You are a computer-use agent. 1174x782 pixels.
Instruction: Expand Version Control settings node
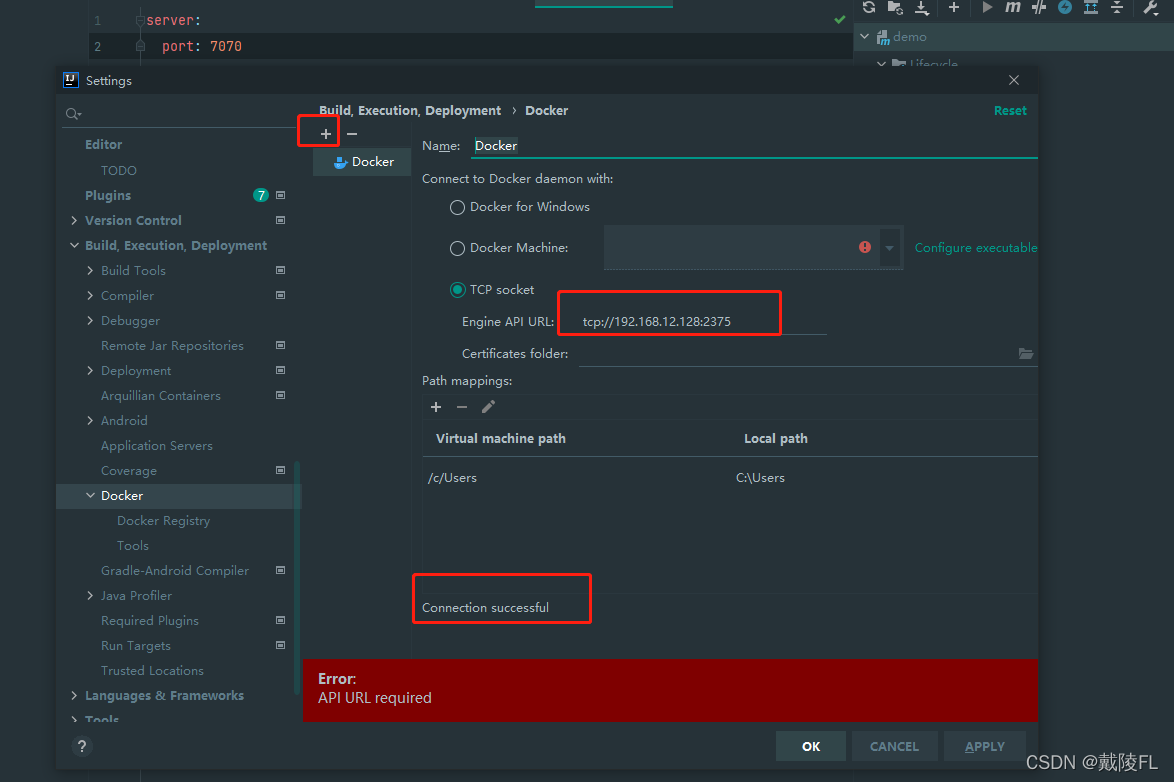[x=73, y=220]
